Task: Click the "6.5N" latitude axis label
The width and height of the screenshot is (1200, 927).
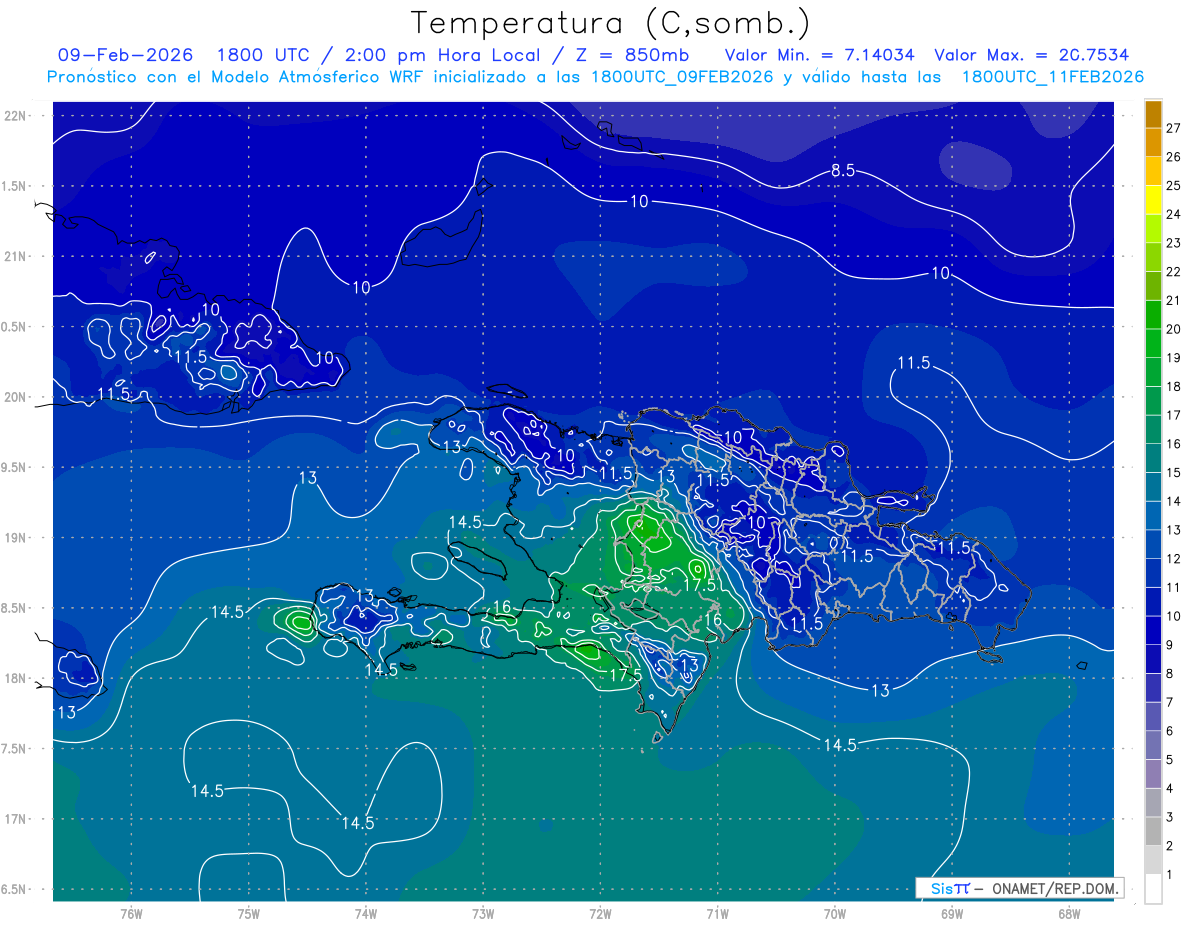Action: (14, 890)
